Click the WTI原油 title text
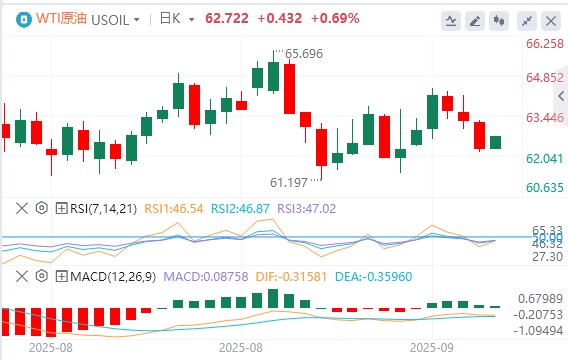 [61, 18]
